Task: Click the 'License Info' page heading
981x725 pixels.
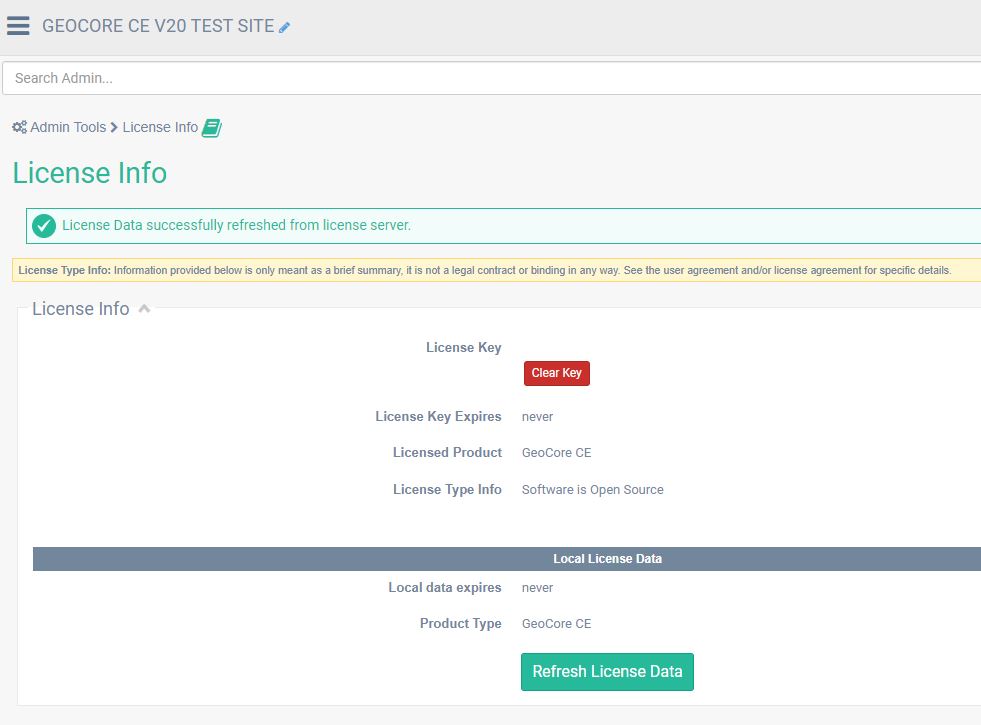Action: pyautogui.click(x=89, y=173)
